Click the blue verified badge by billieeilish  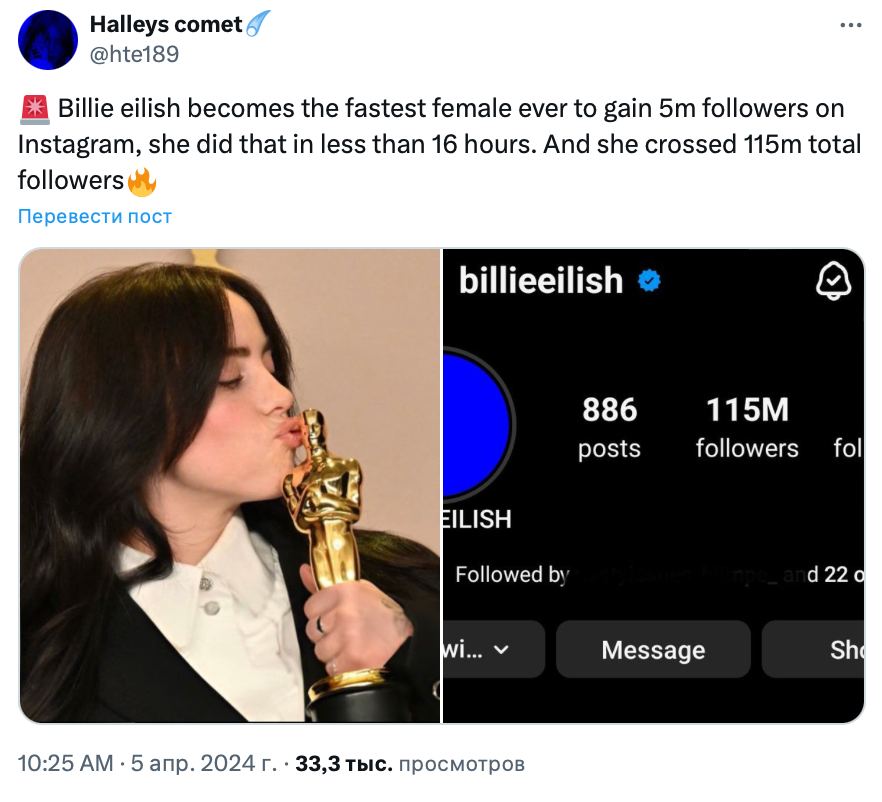click(x=649, y=282)
